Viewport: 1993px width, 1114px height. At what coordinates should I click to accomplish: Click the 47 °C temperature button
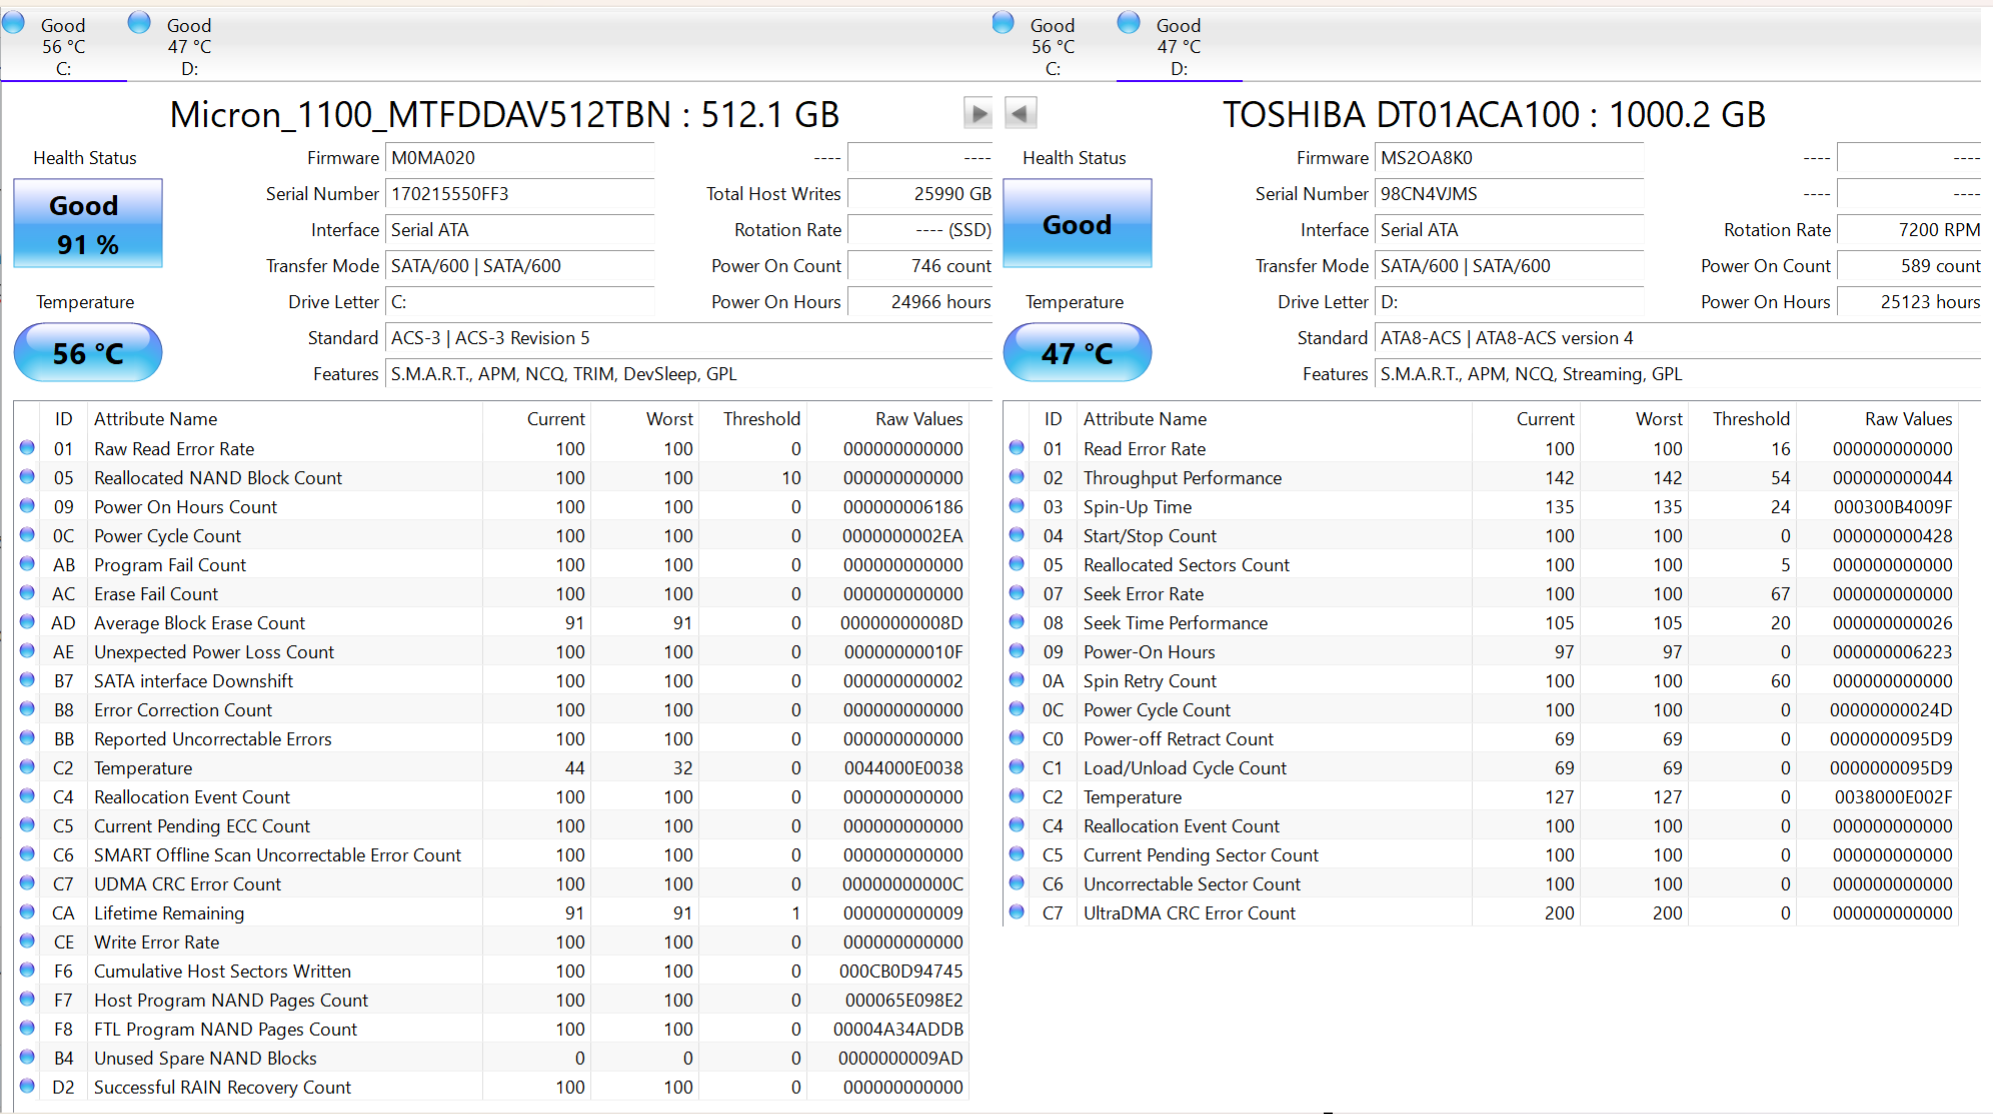[x=1077, y=353]
